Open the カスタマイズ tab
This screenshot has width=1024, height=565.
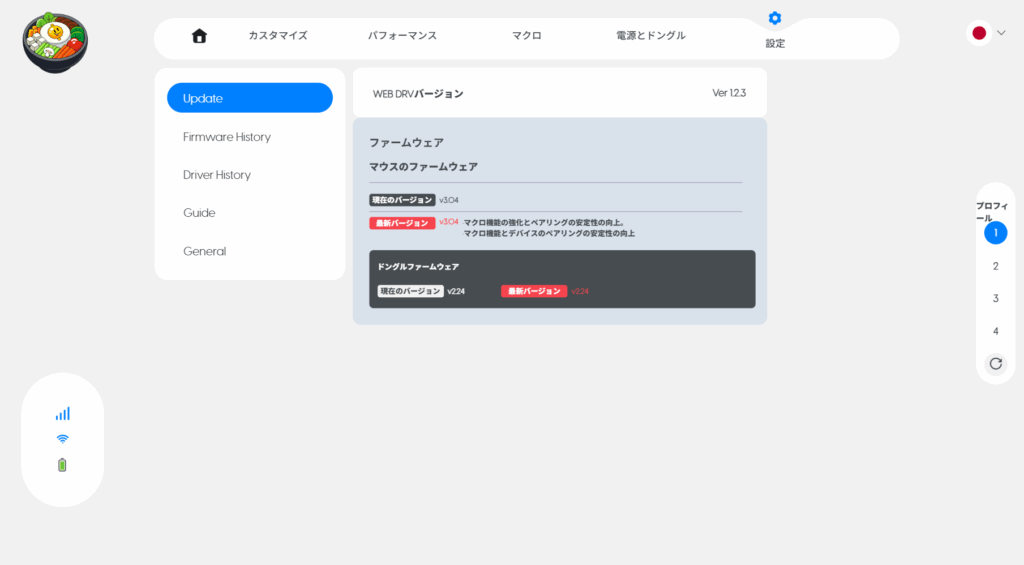tap(278, 36)
